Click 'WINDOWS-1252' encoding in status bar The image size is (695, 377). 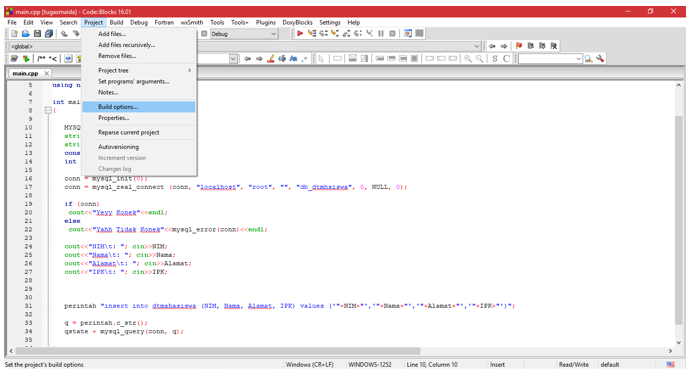click(x=370, y=365)
